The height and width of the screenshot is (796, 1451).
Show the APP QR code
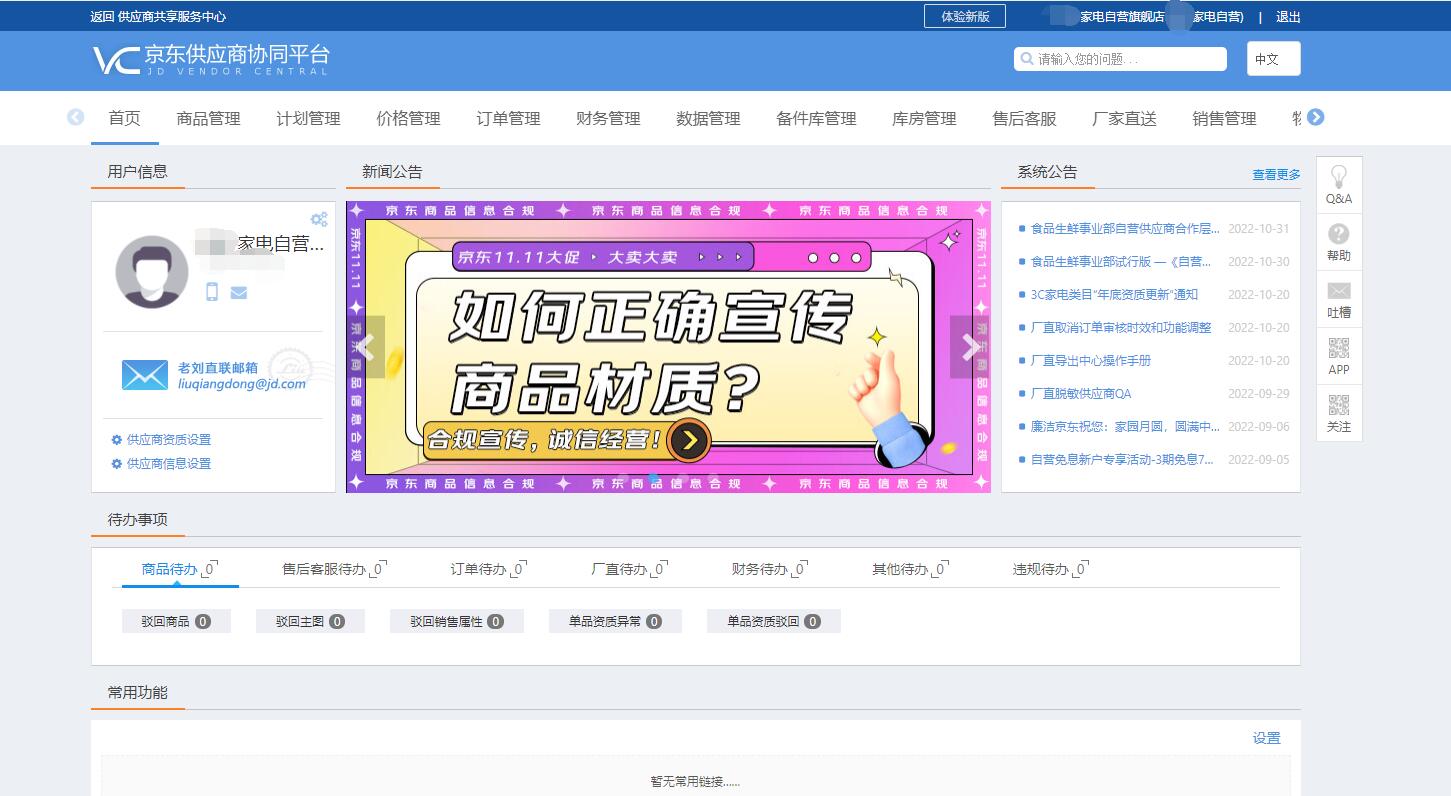(1338, 356)
